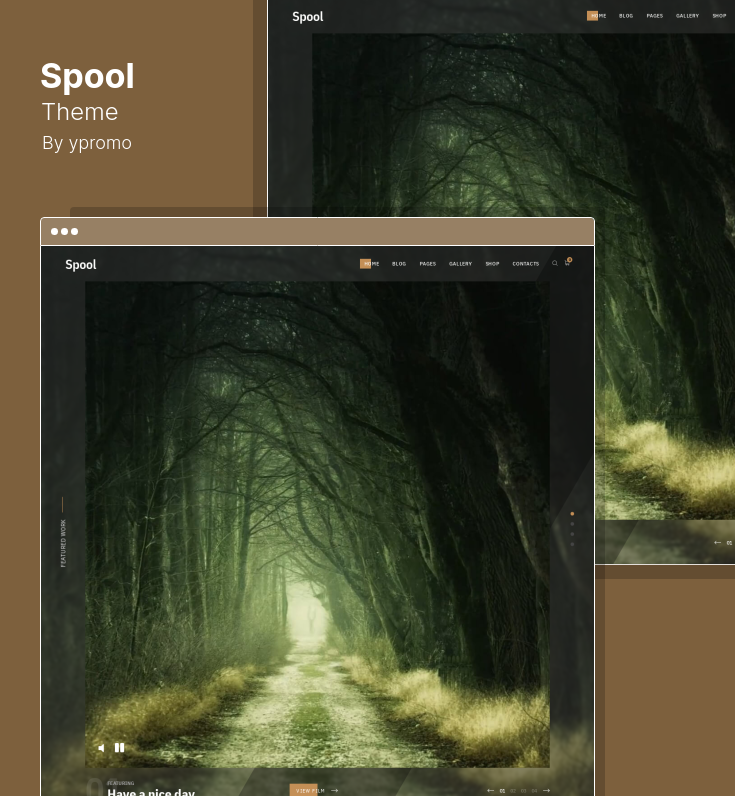Select the first orange slide indicator dot
The width and height of the screenshot is (735, 796).
tap(572, 514)
